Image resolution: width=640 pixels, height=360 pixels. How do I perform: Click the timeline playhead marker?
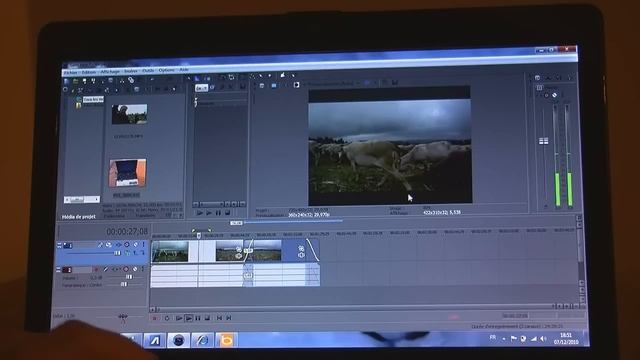tap(199, 236)
